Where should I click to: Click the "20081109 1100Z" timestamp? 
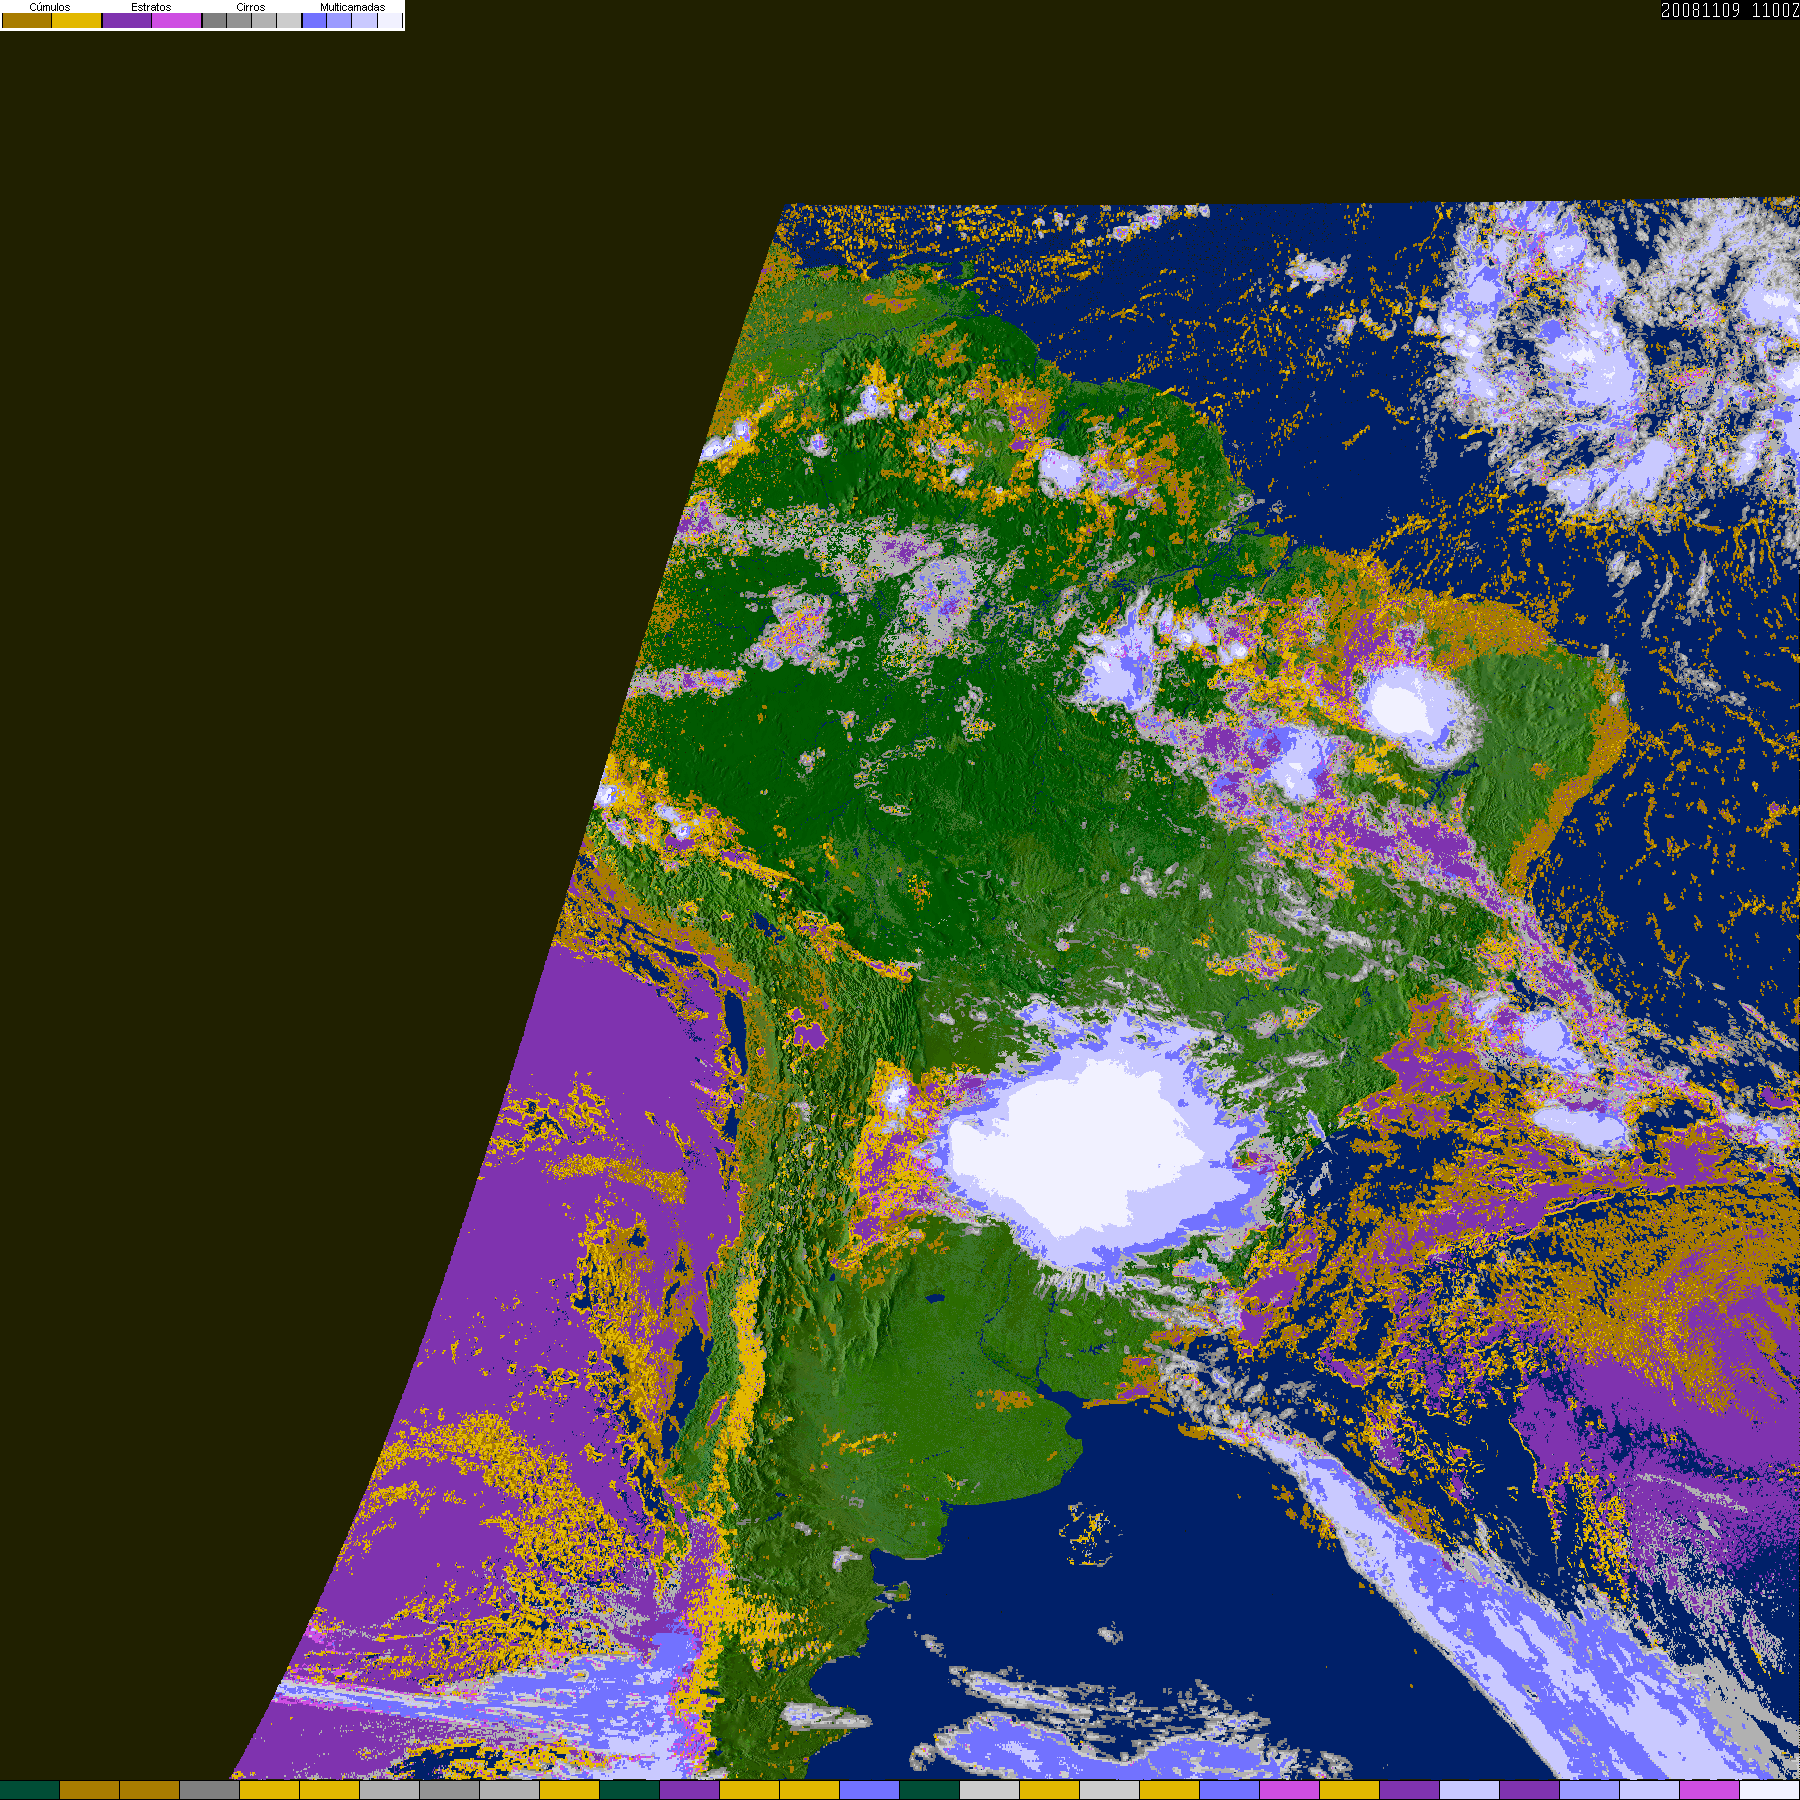click(x=1730, y=10)
